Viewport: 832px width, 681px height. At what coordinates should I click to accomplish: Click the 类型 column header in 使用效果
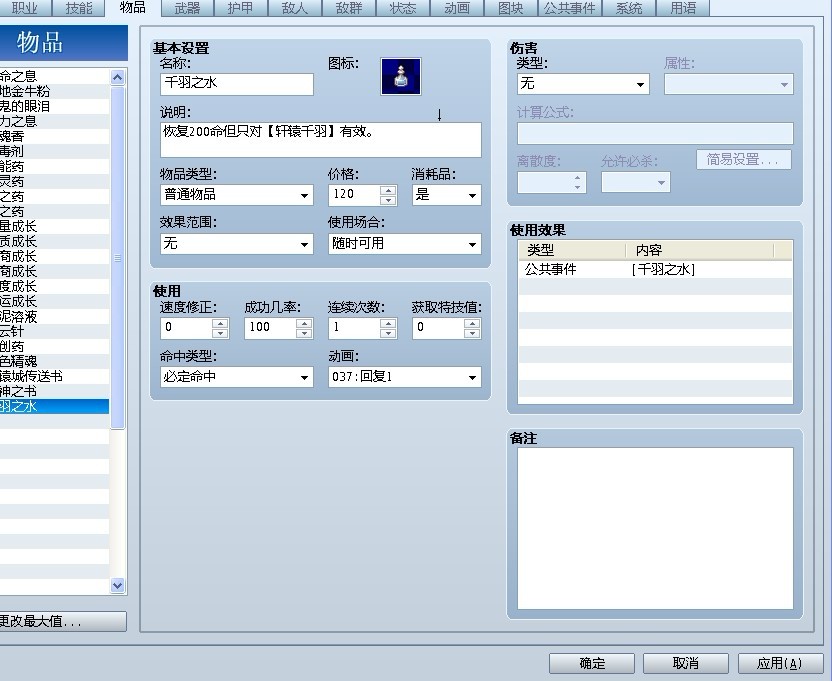click(573, 250)
